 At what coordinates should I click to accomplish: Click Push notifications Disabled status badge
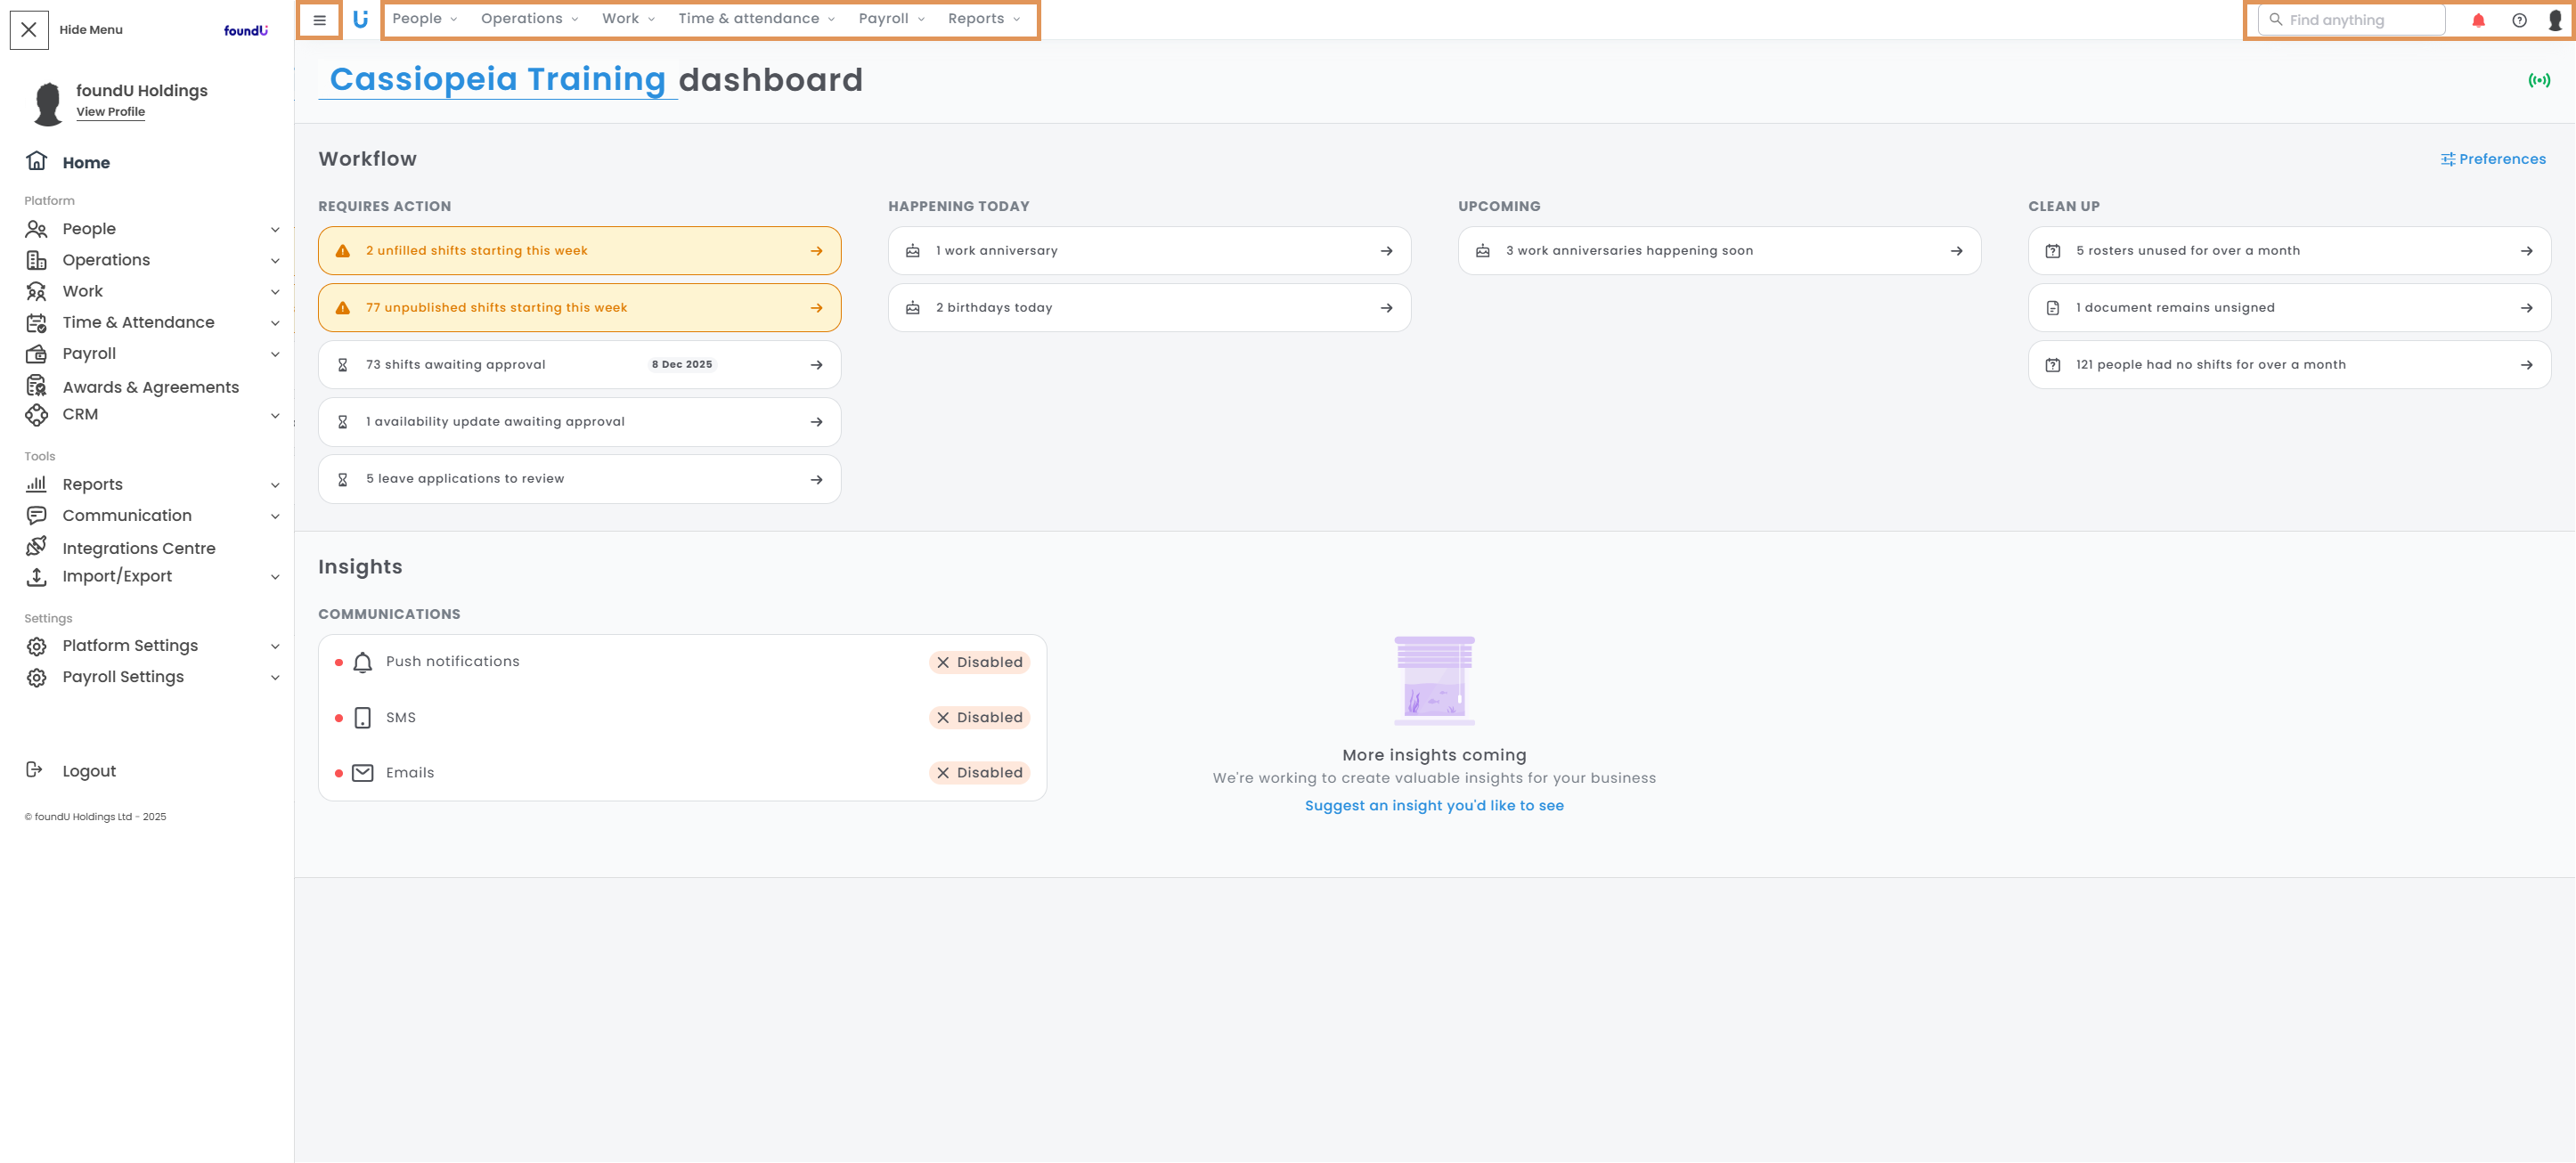tap(979, 662)
